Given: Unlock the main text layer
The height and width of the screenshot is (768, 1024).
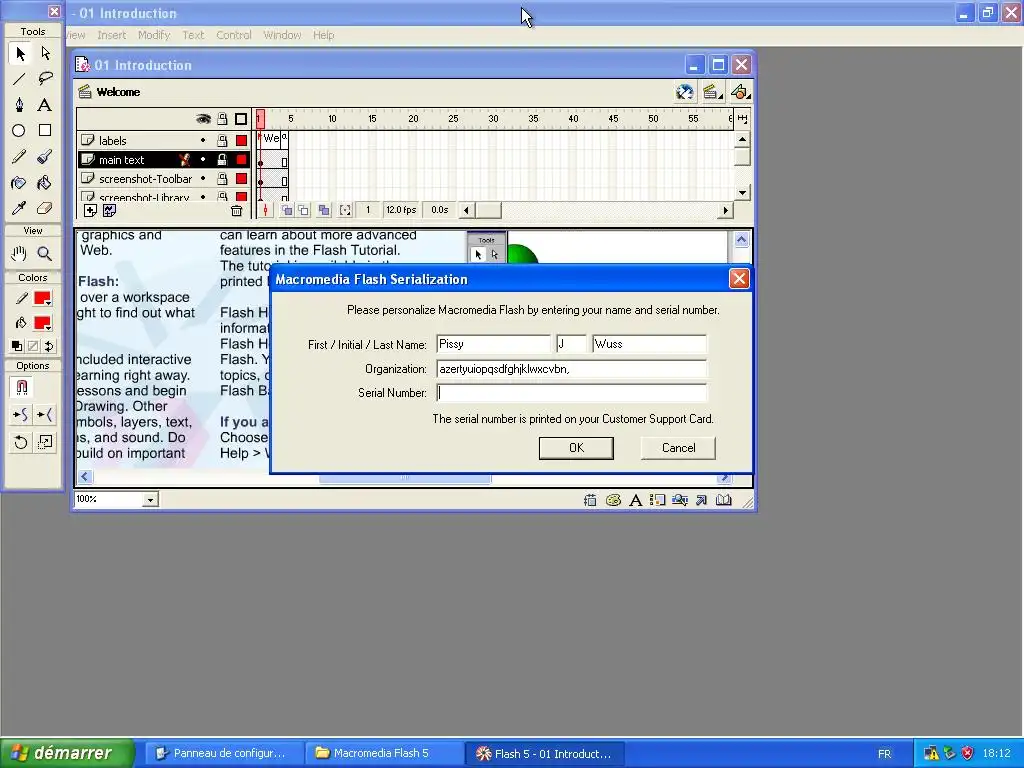Looking at the screenshot, I should [223, 159].
